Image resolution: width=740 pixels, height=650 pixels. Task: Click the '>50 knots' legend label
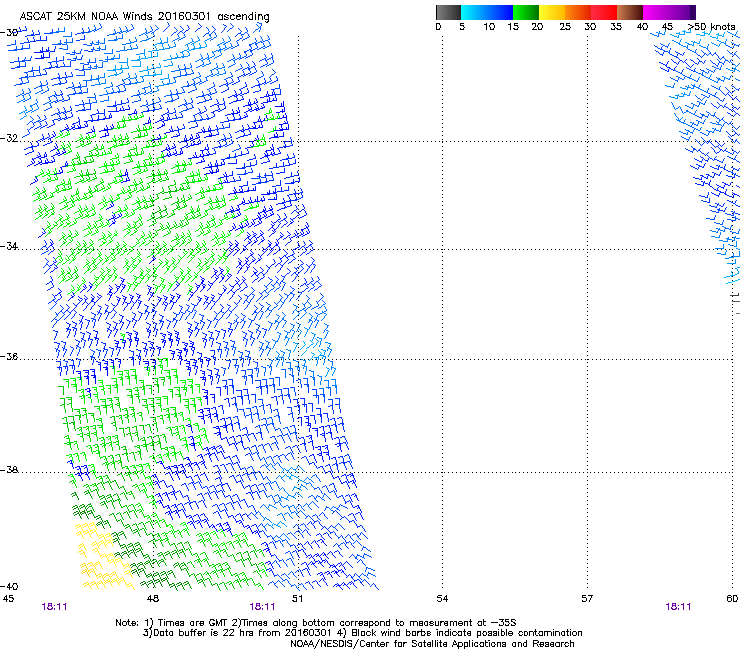(711, 27)
